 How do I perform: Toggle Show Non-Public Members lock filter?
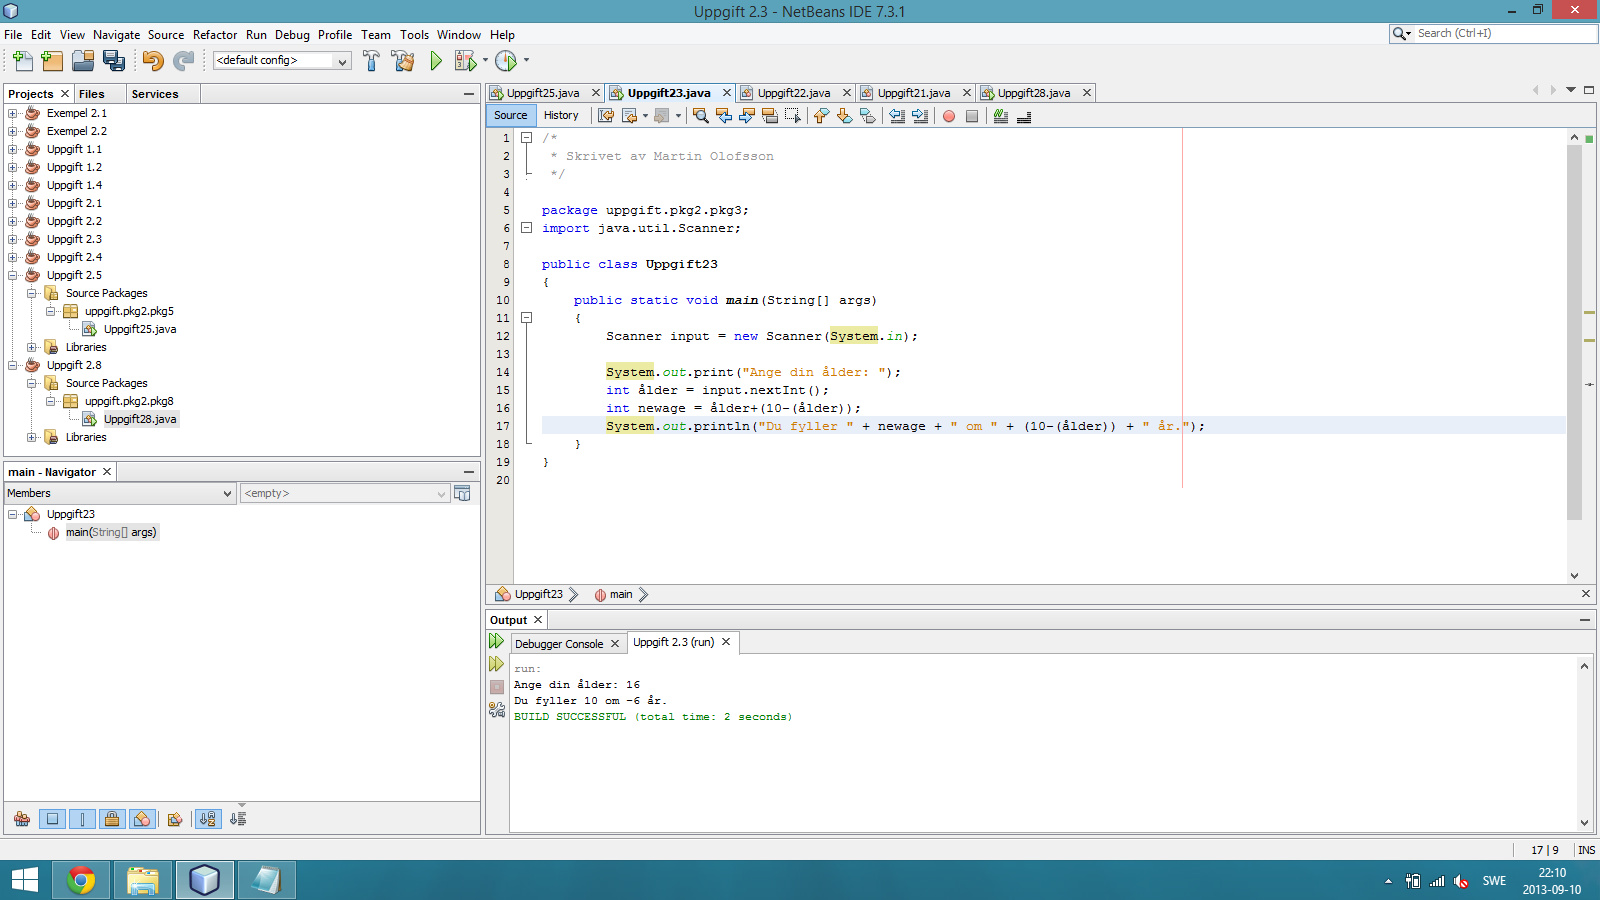point(112,819)
